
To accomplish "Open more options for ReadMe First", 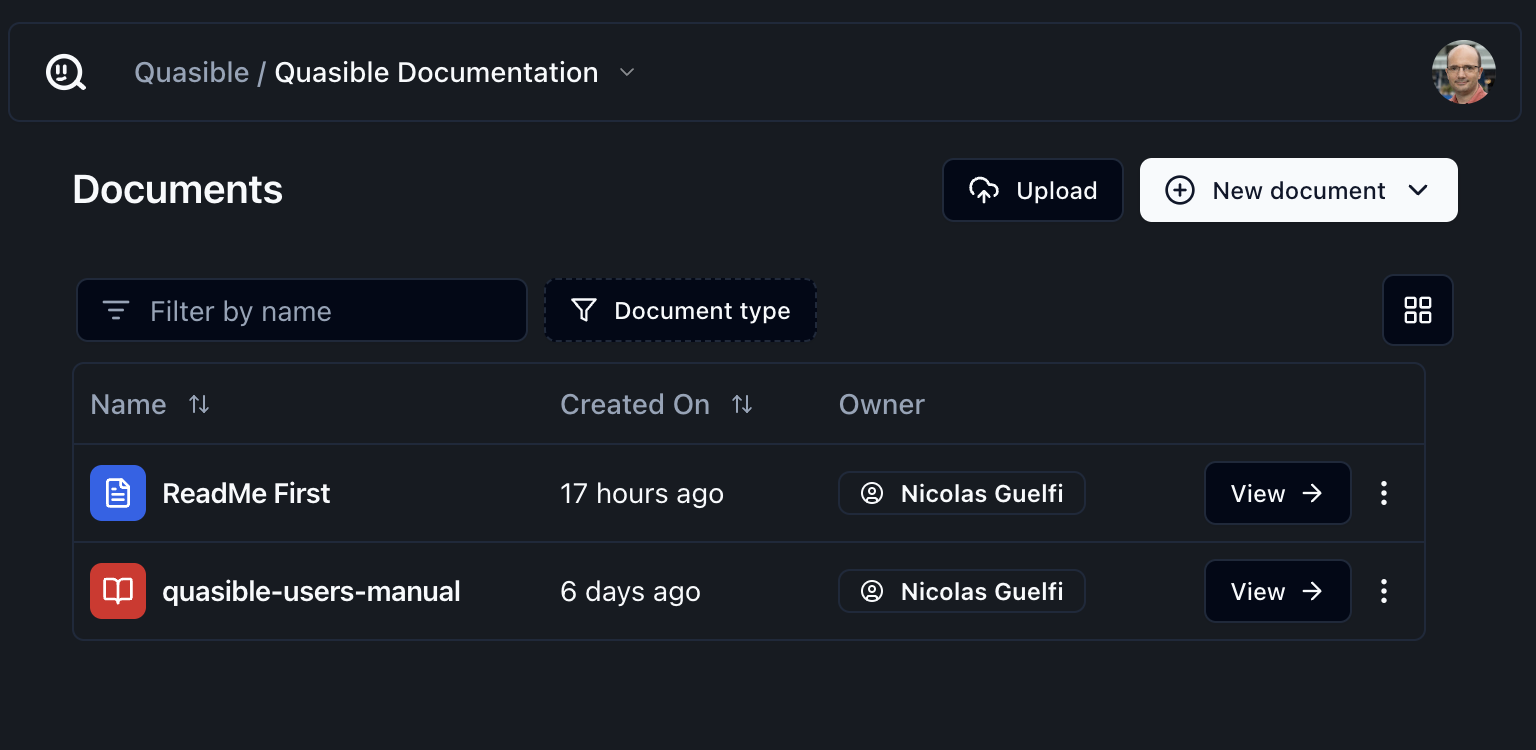I will click(x=1384, y=493).
